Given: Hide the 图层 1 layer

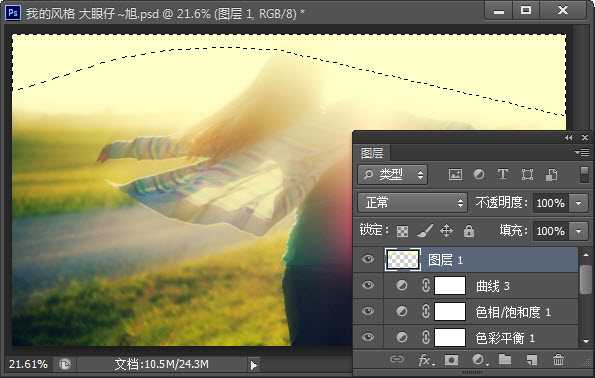Looking at the screenshot, I should 368,259.
